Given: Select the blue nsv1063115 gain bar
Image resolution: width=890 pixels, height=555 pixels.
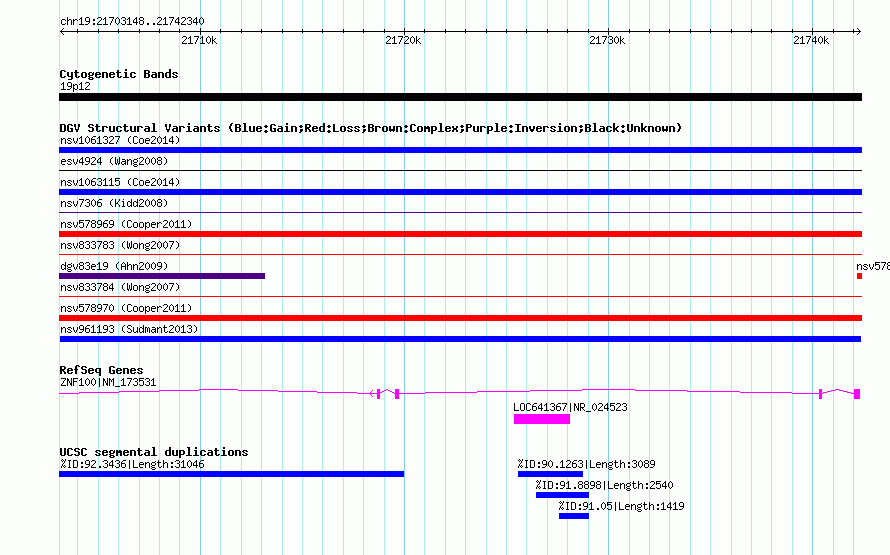Looking at the screenshot, I should click(460, 192).
